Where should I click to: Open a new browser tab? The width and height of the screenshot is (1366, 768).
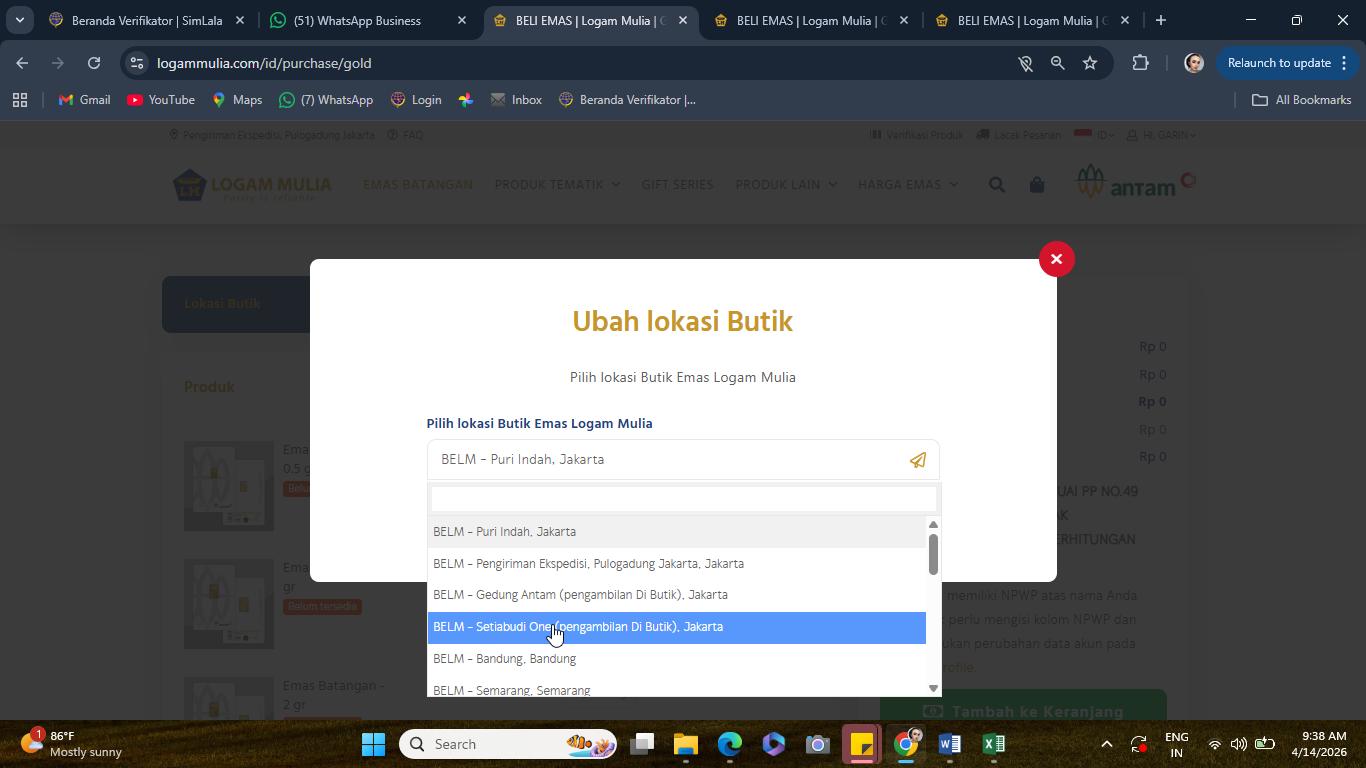tap(1160, 20)
